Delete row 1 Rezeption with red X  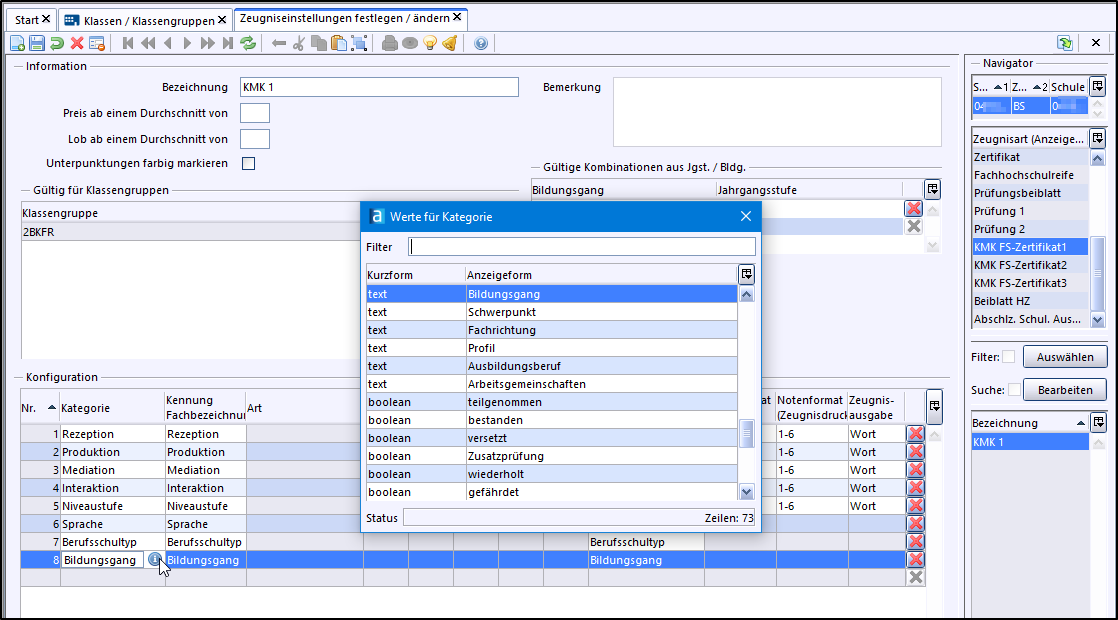(x=914, y=434)
